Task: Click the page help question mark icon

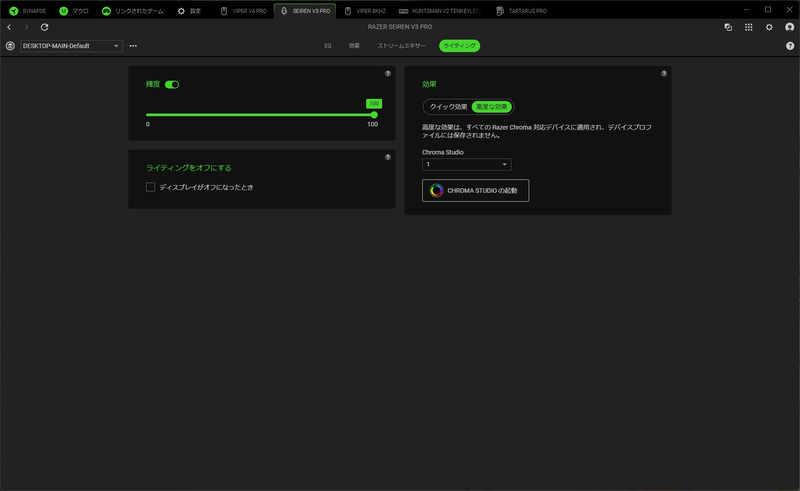Action: (790, 46)
